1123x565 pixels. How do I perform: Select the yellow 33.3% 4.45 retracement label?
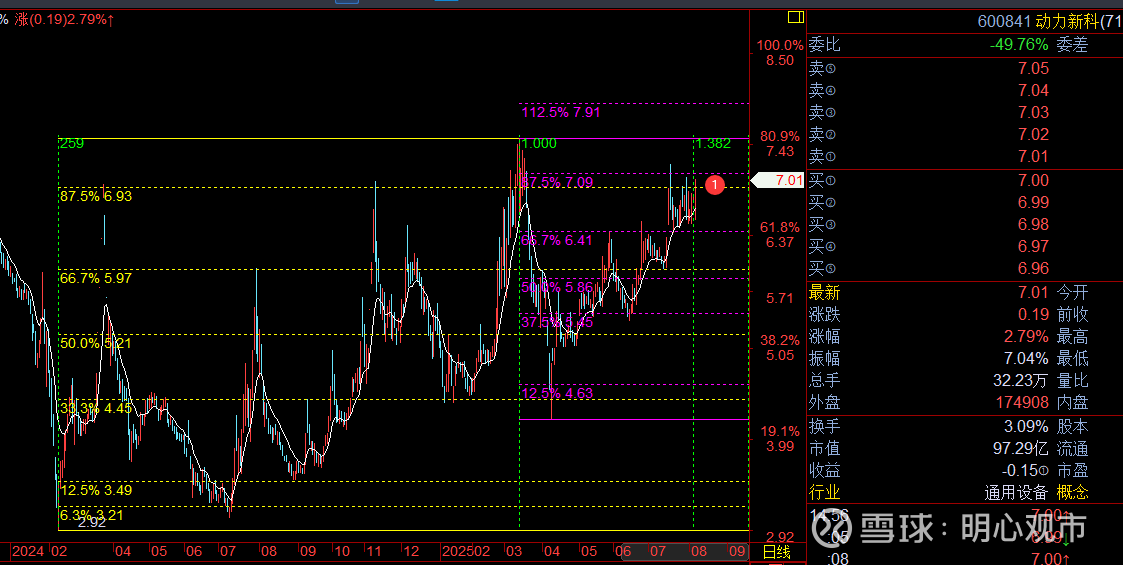tap(96, 408)
